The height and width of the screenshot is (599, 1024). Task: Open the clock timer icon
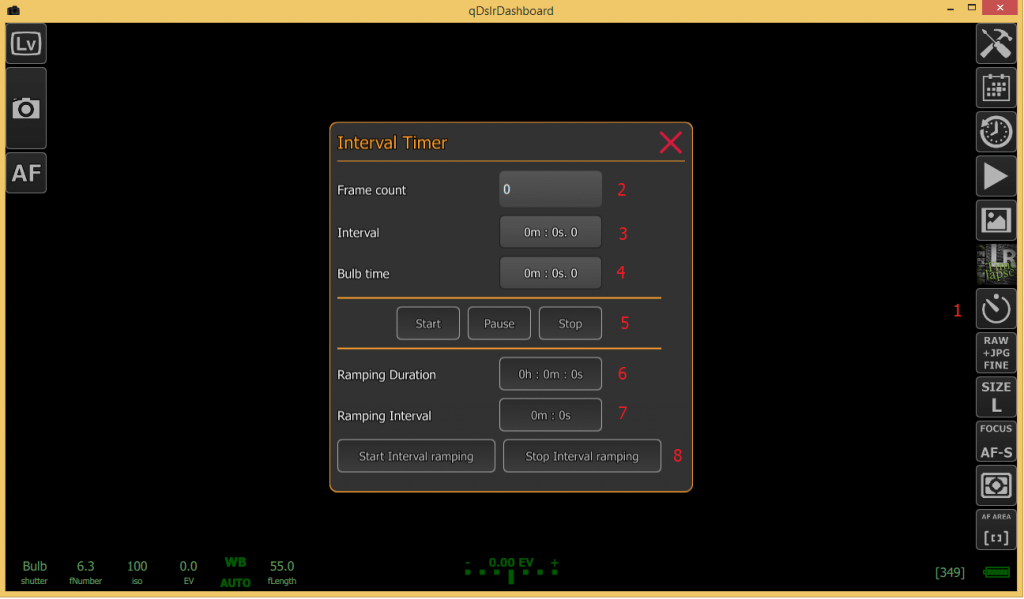coord(995,131)
